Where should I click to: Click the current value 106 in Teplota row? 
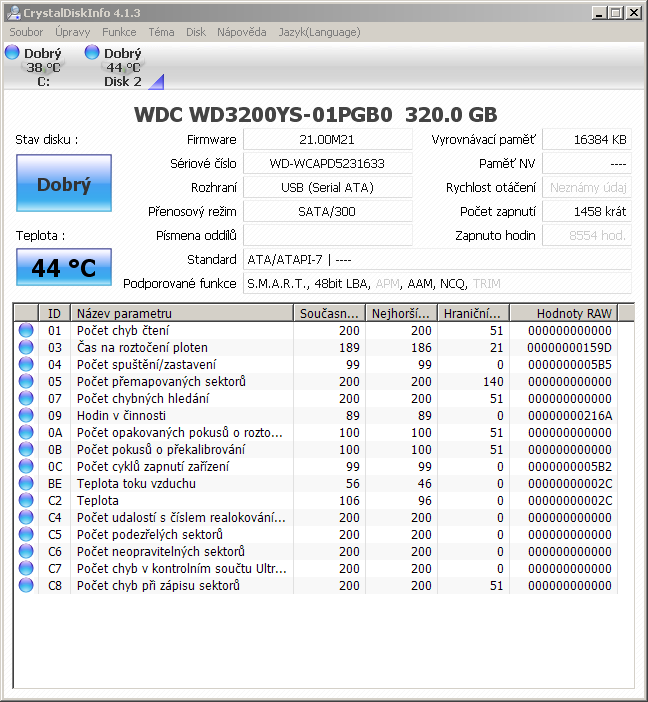coord(349,501)
